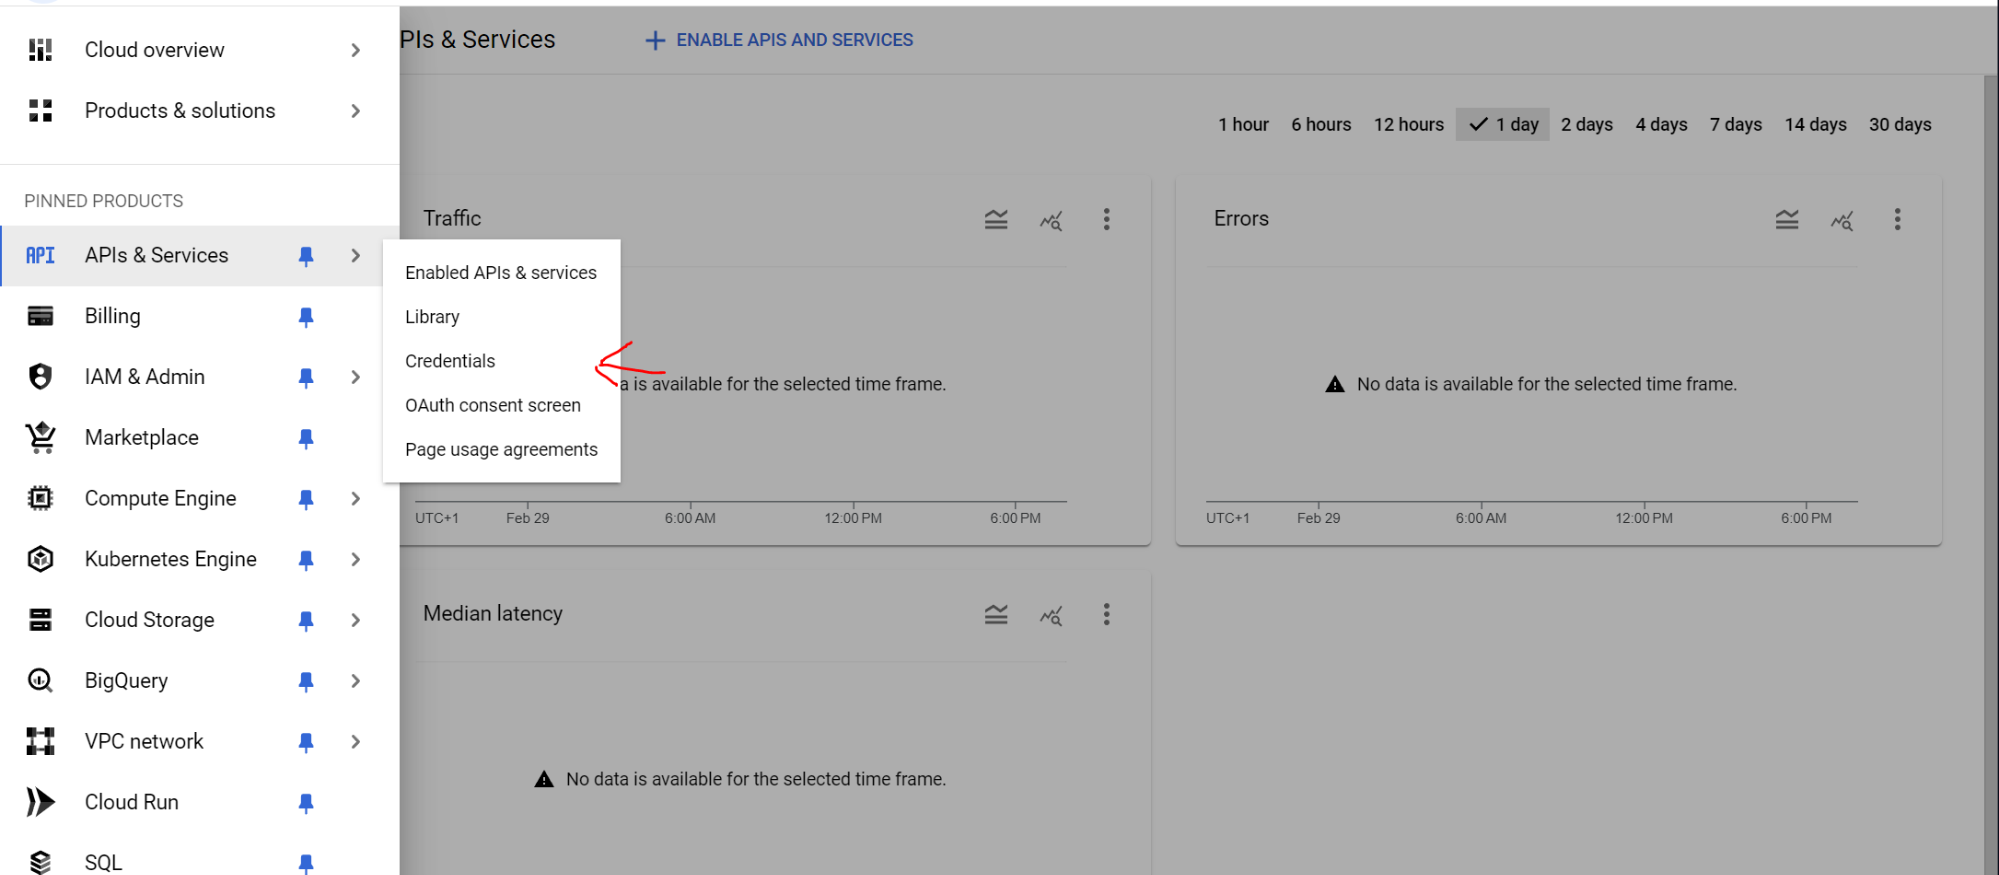Viewport: 1999px width, 875px height.
Task: Expand Products & solutions chevron
Action: point(356,111)
